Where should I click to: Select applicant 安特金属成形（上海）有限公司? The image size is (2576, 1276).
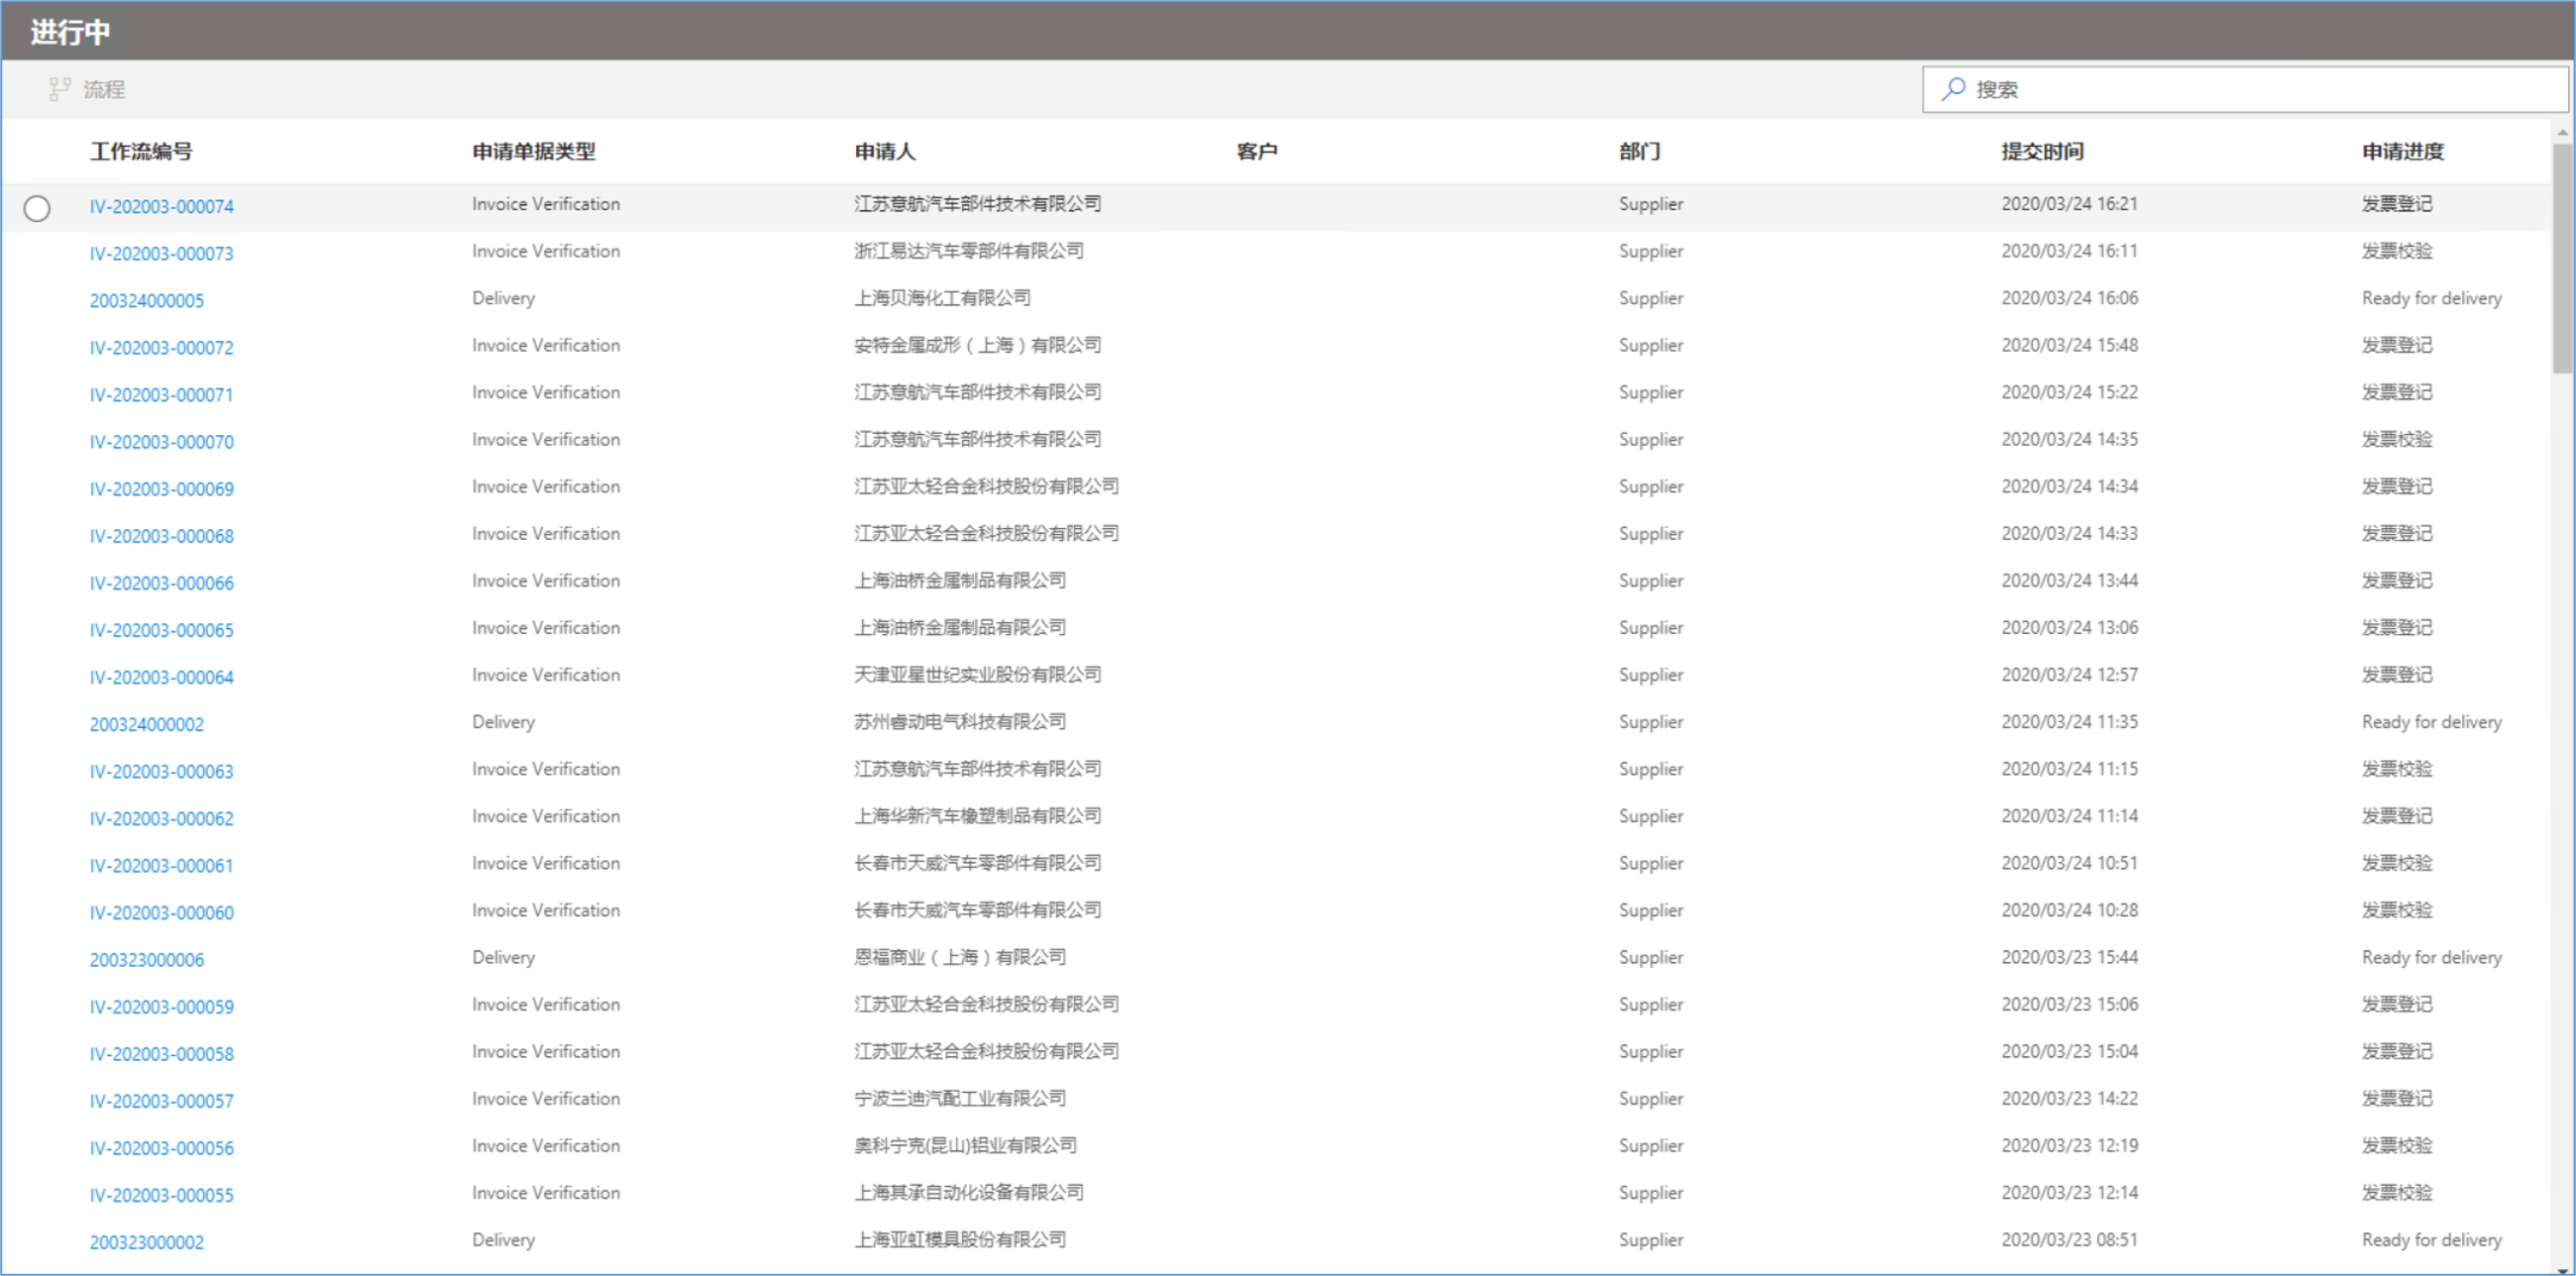coord(977,344)
